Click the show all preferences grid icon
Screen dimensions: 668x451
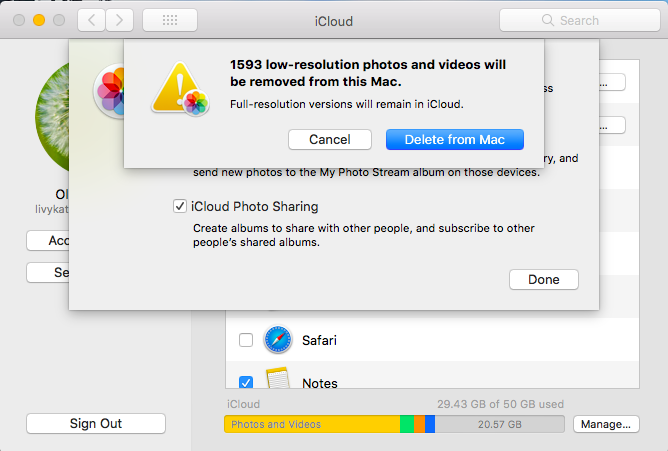pos(169,20)
